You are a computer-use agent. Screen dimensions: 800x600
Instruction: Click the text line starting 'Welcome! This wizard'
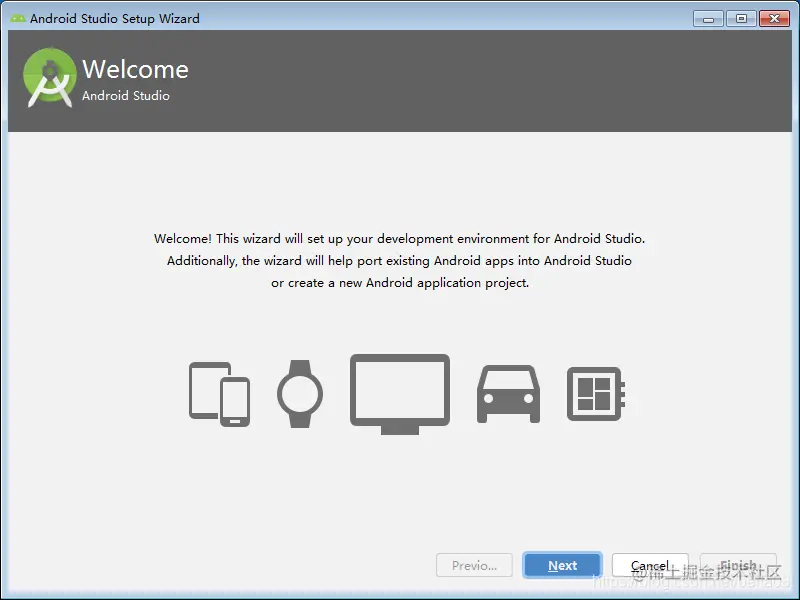click(x=399, y=239)
